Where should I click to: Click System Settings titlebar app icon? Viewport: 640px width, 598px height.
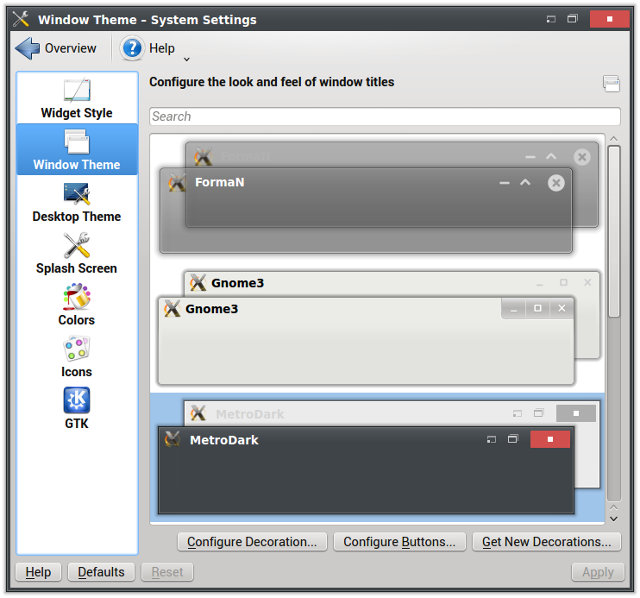[20, 19]
